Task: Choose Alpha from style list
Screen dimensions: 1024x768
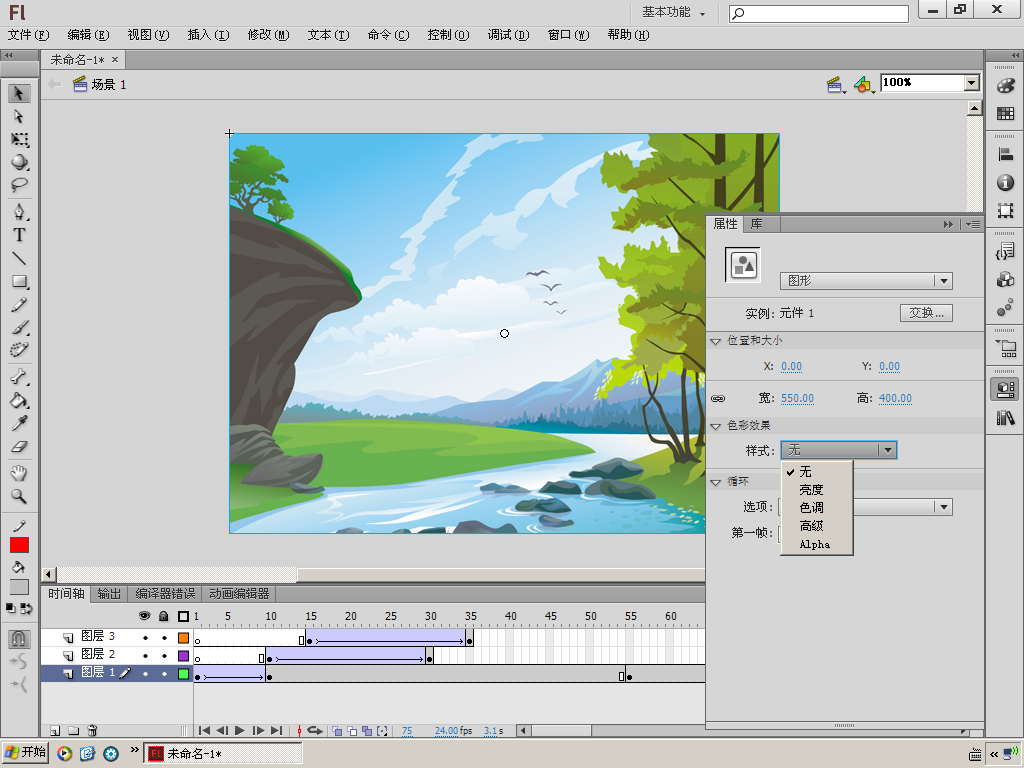Action: point(814,544)
